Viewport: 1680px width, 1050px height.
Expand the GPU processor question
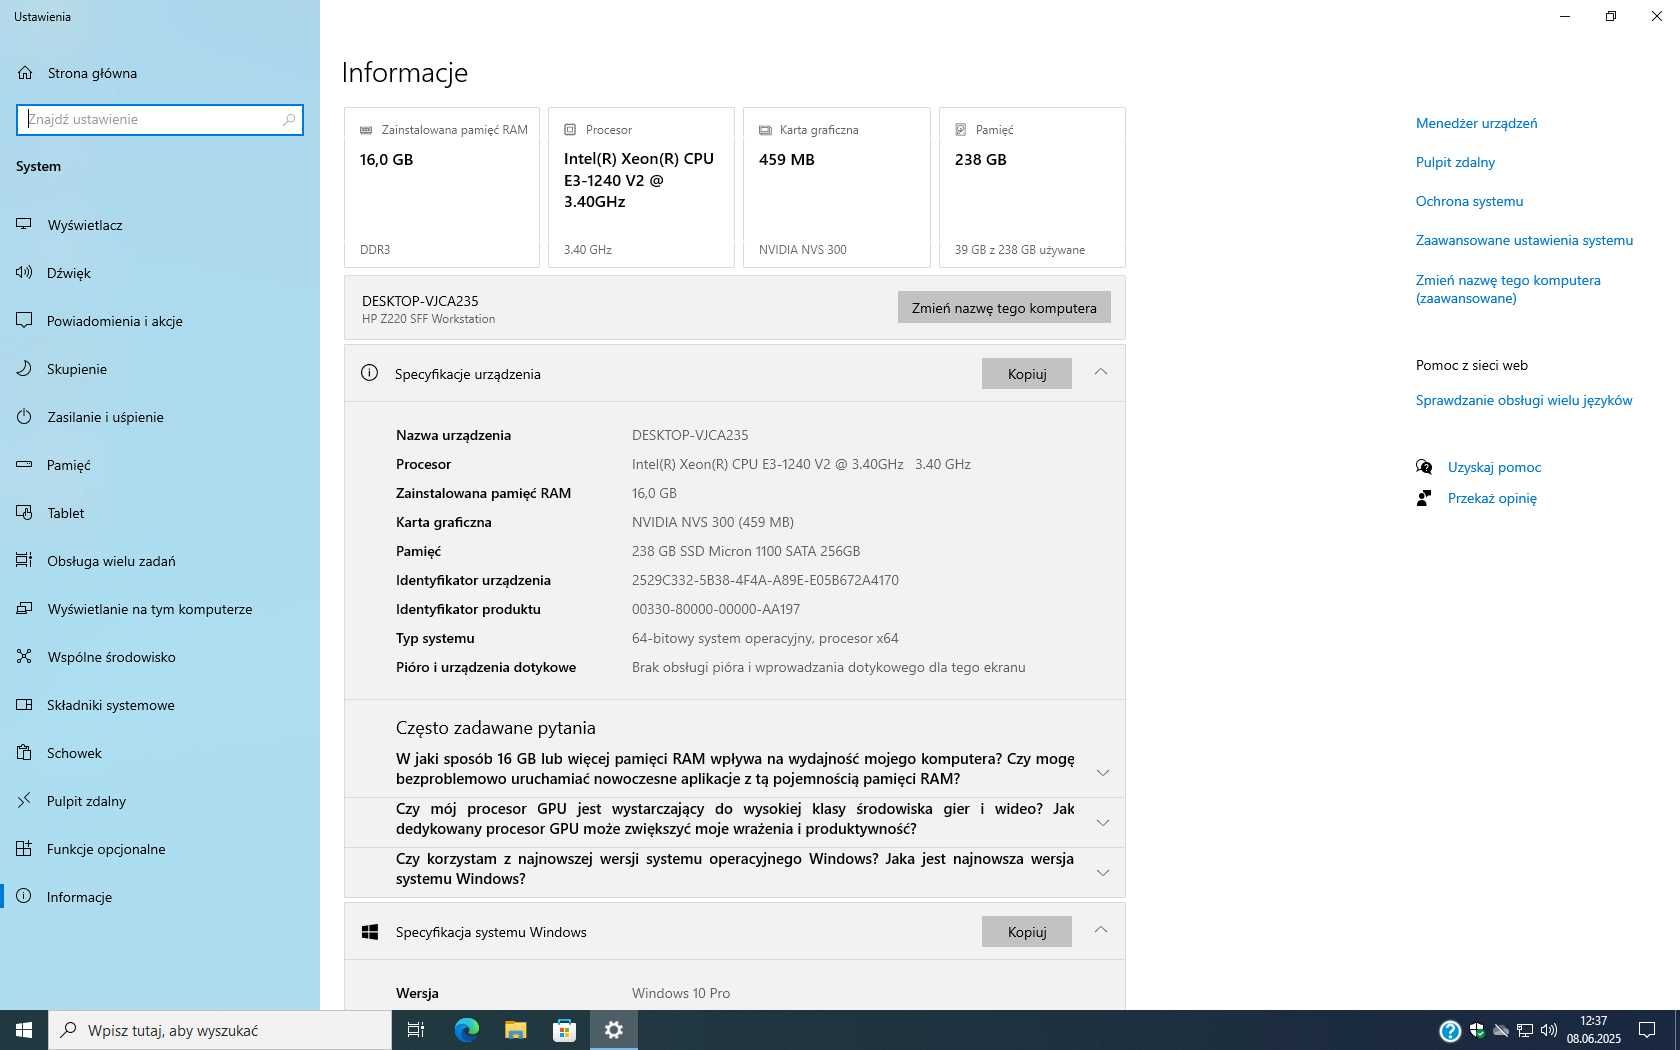pyautogui.click(x=1102, y=822)
